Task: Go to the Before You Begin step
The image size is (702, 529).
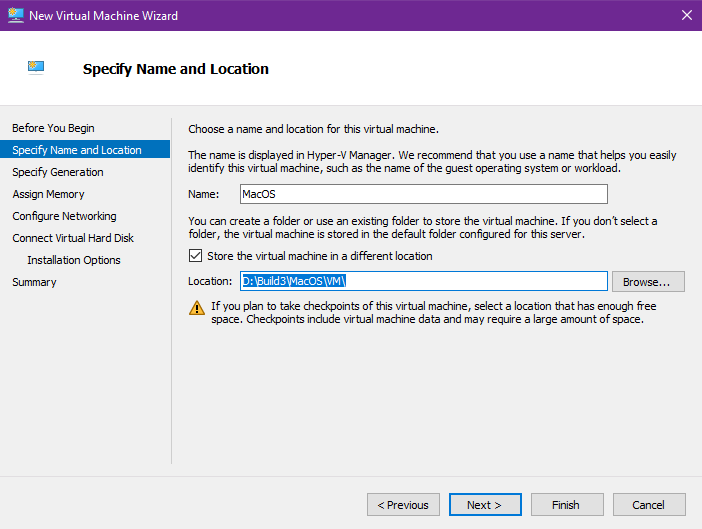Action: pos(53,128)
